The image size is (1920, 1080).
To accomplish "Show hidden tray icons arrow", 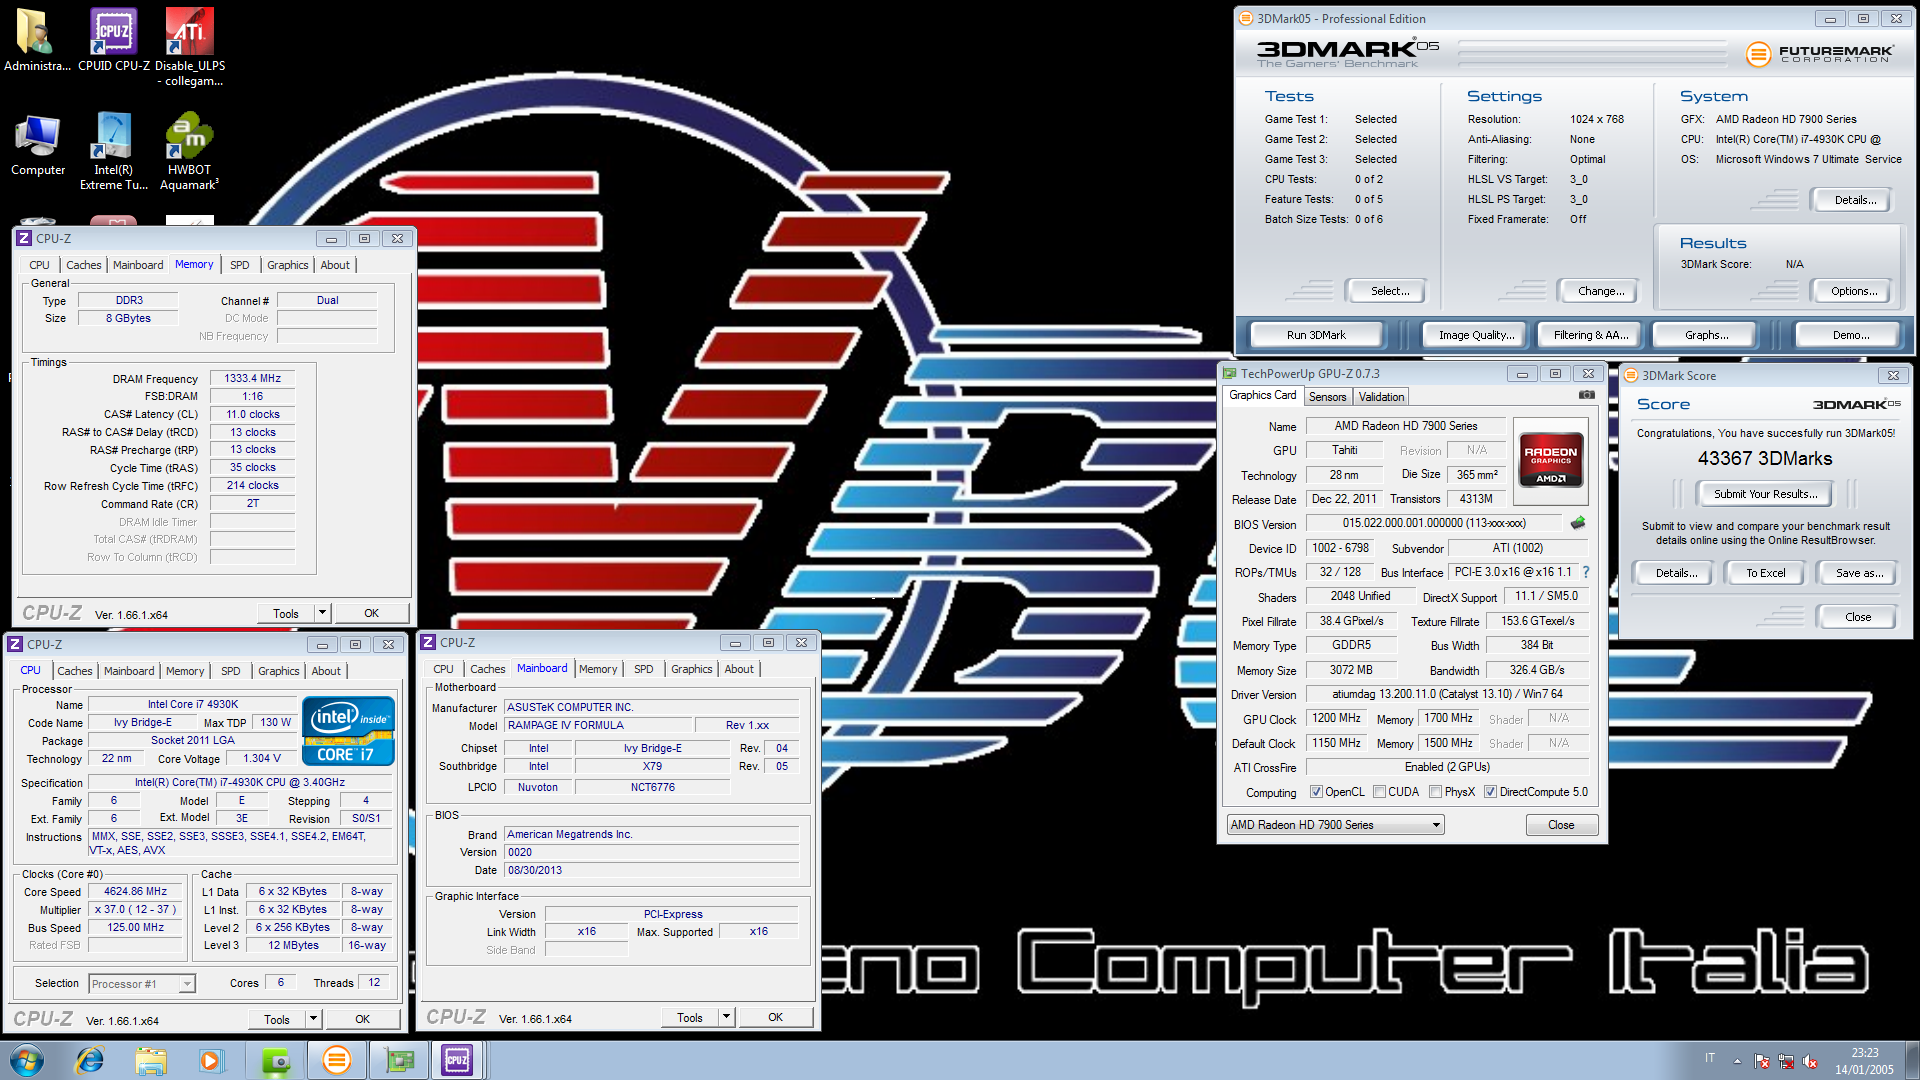I will click(1737, 1061).
